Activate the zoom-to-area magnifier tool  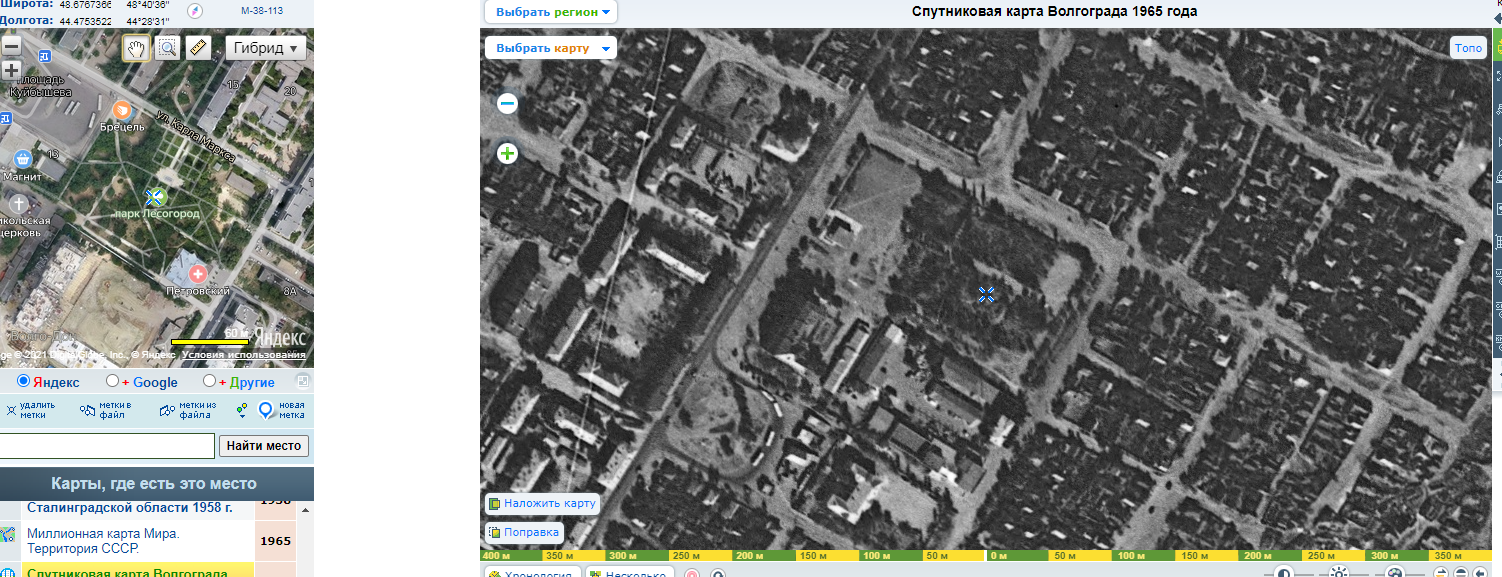pyautogui.click(x=167, y=48)
